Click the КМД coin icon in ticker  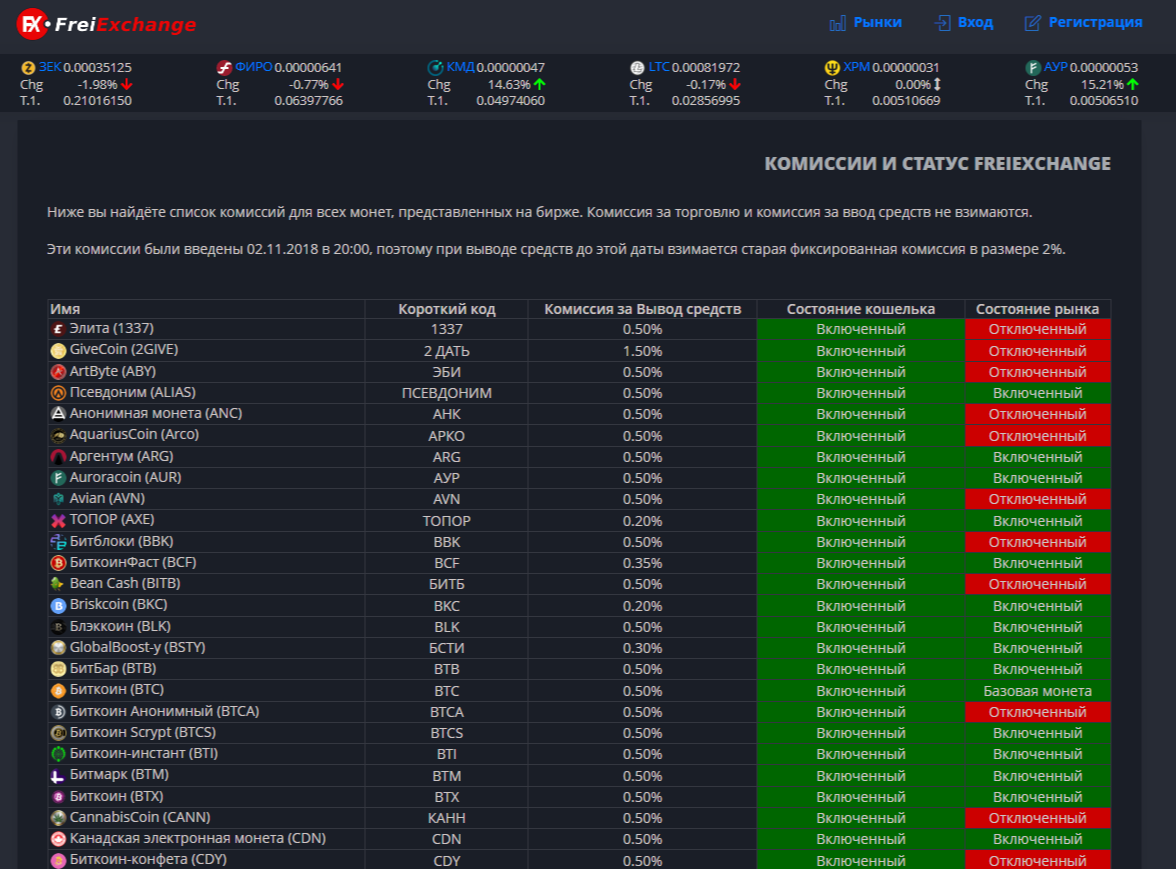click(435, 67)
